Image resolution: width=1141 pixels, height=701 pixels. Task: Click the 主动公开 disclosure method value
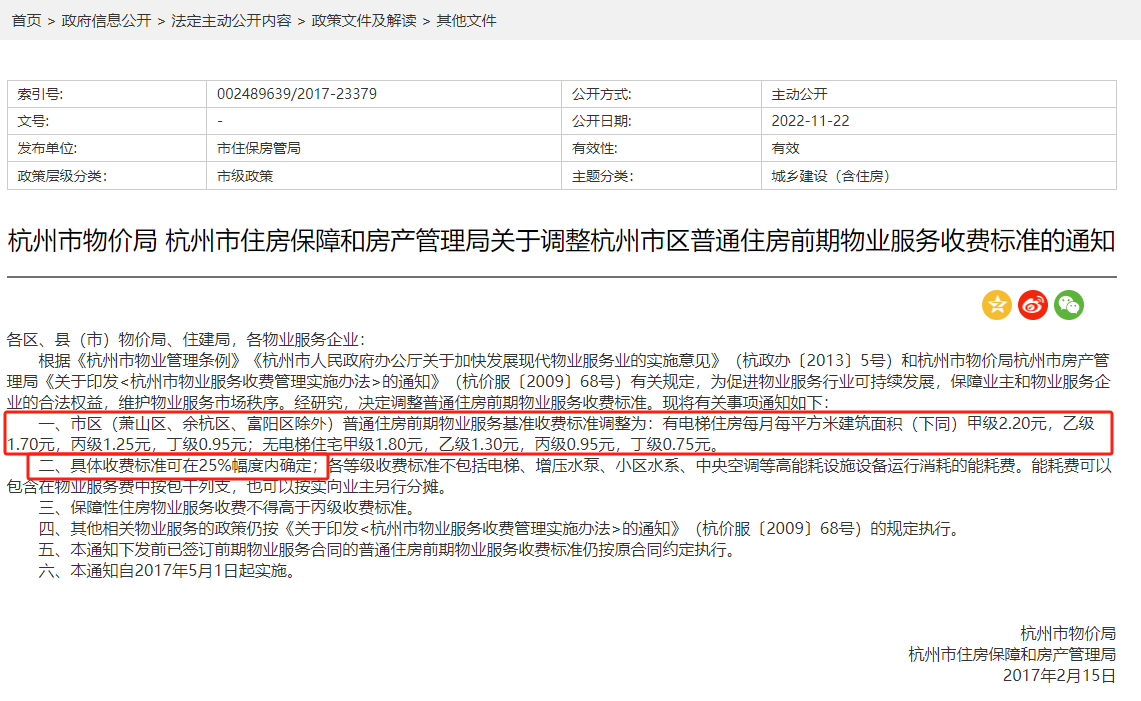point(799,94)
